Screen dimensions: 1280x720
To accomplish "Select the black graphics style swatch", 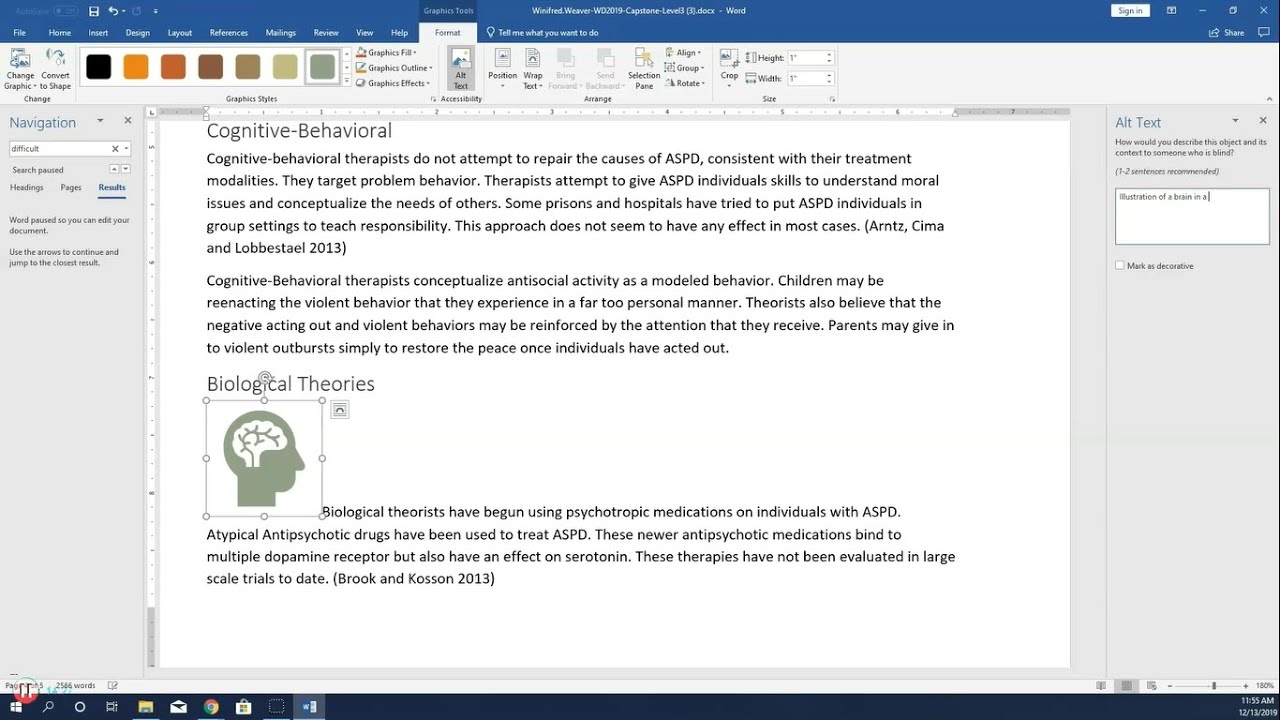I will tap(98, 67).
